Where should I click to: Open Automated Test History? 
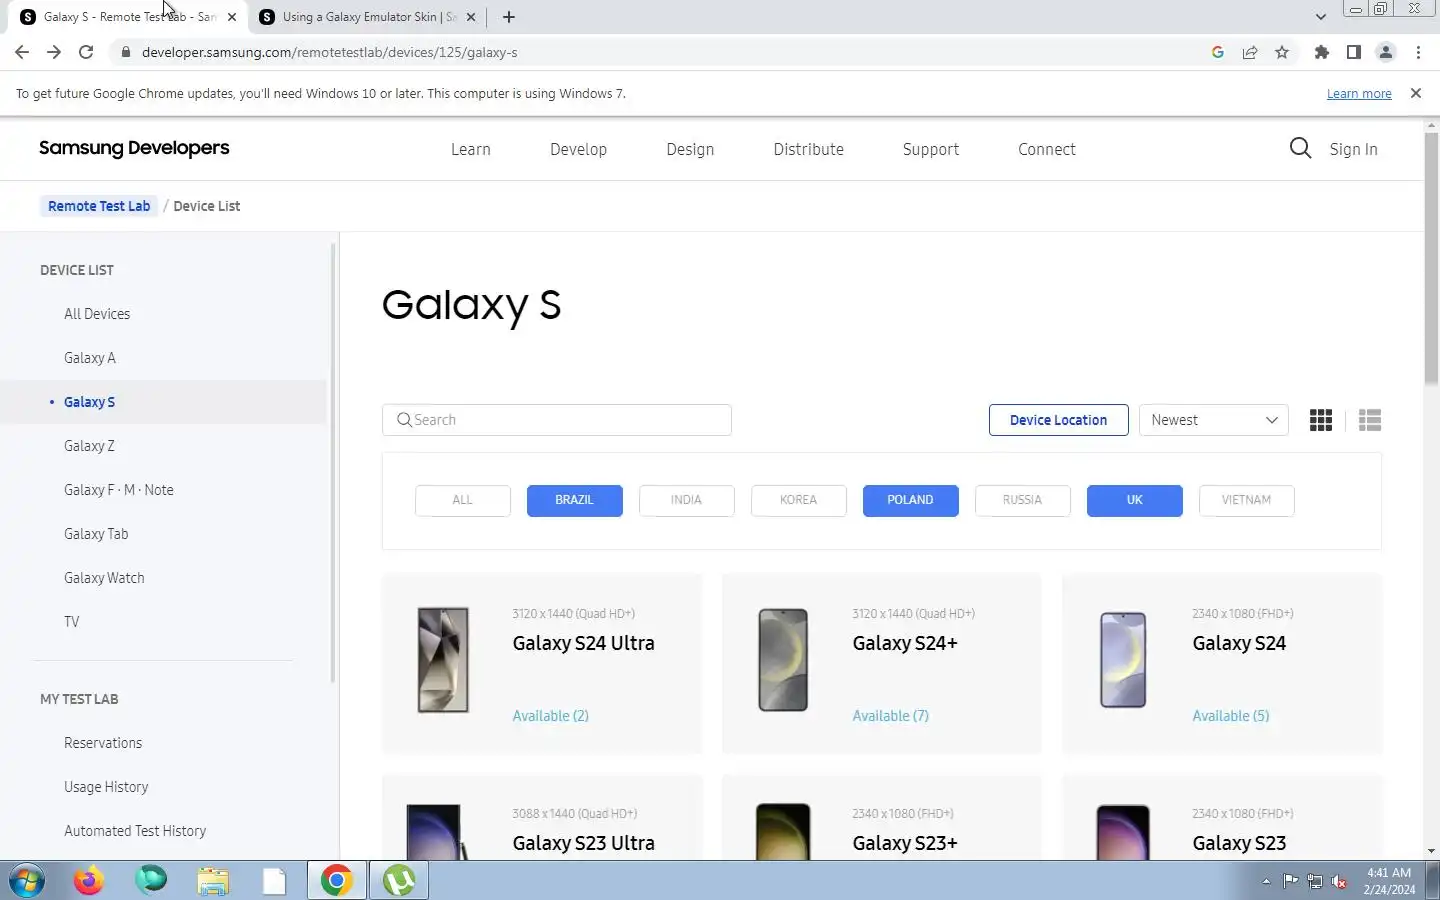(135, 831)
